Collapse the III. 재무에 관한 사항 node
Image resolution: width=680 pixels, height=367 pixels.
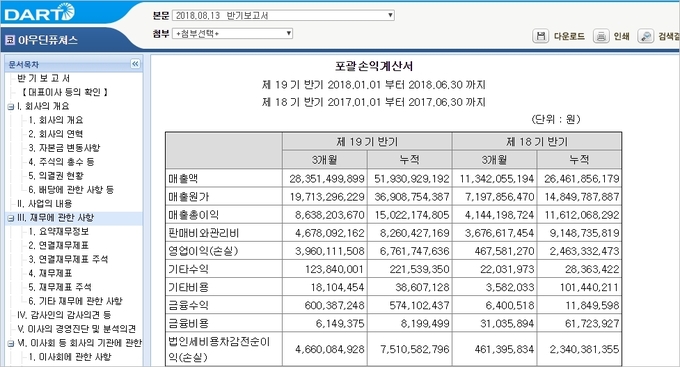(11, 218)
